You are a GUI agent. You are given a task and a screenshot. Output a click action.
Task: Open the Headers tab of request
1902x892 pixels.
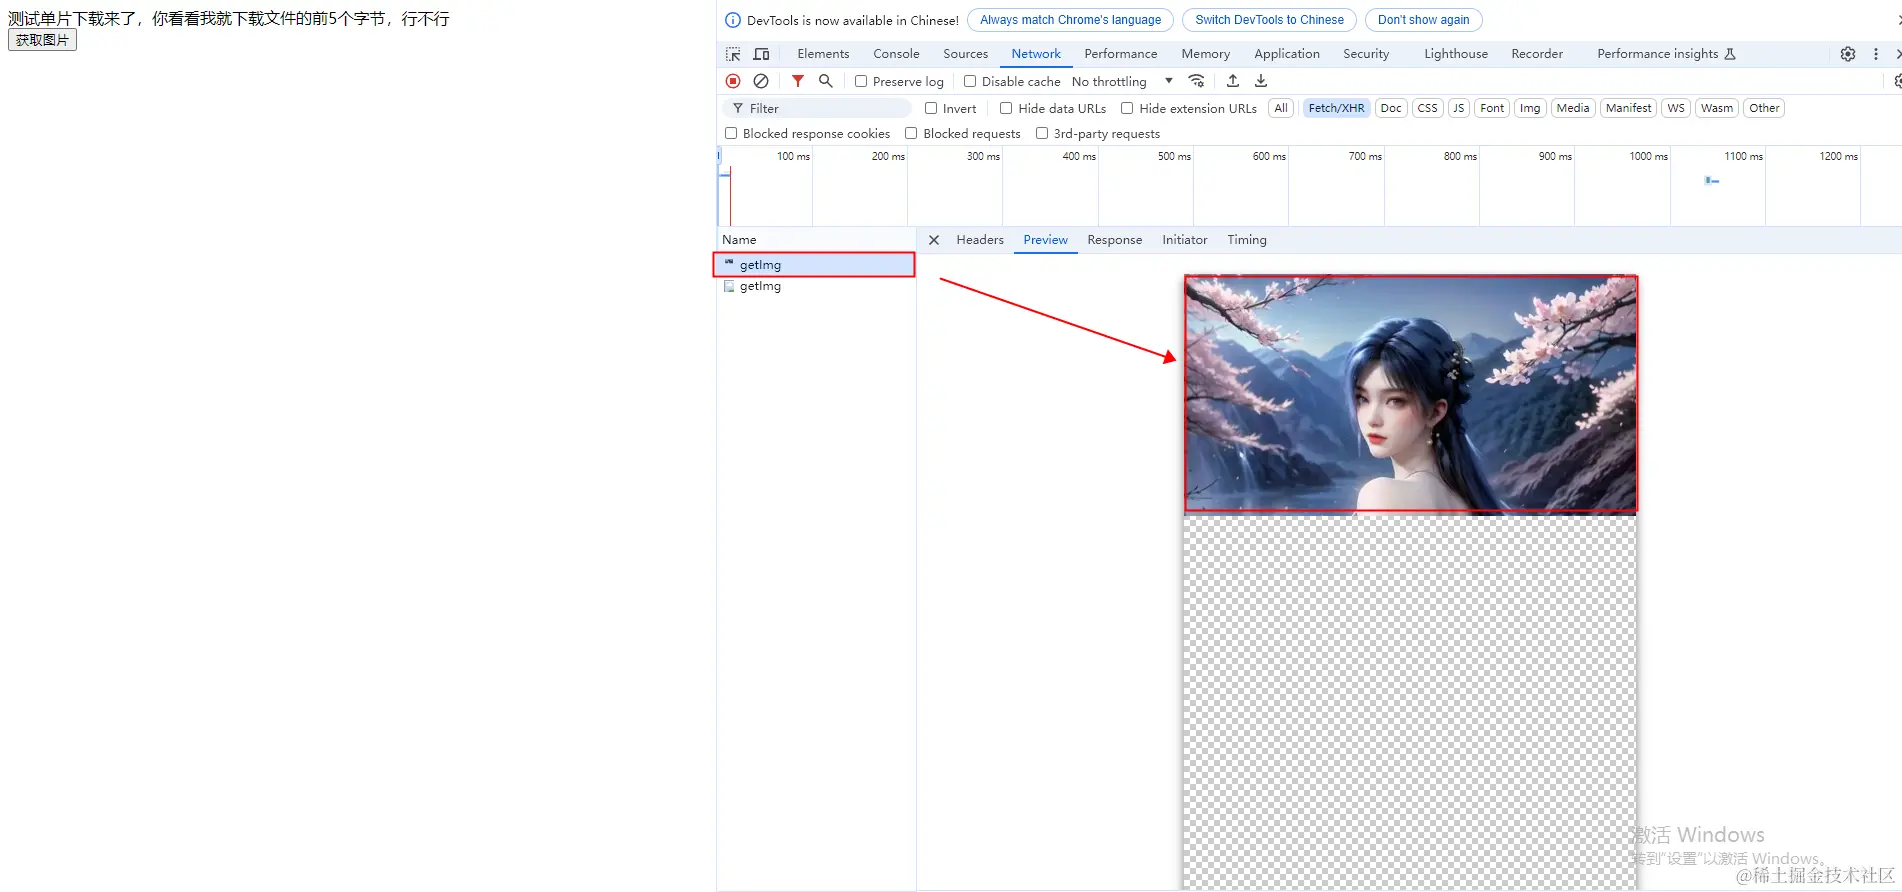coord(980,240)
